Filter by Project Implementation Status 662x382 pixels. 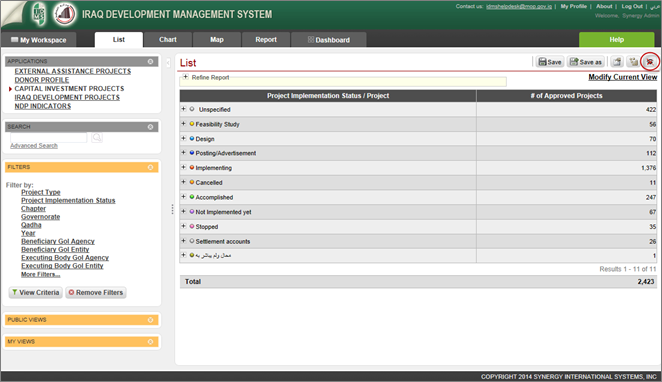point(68,200)
